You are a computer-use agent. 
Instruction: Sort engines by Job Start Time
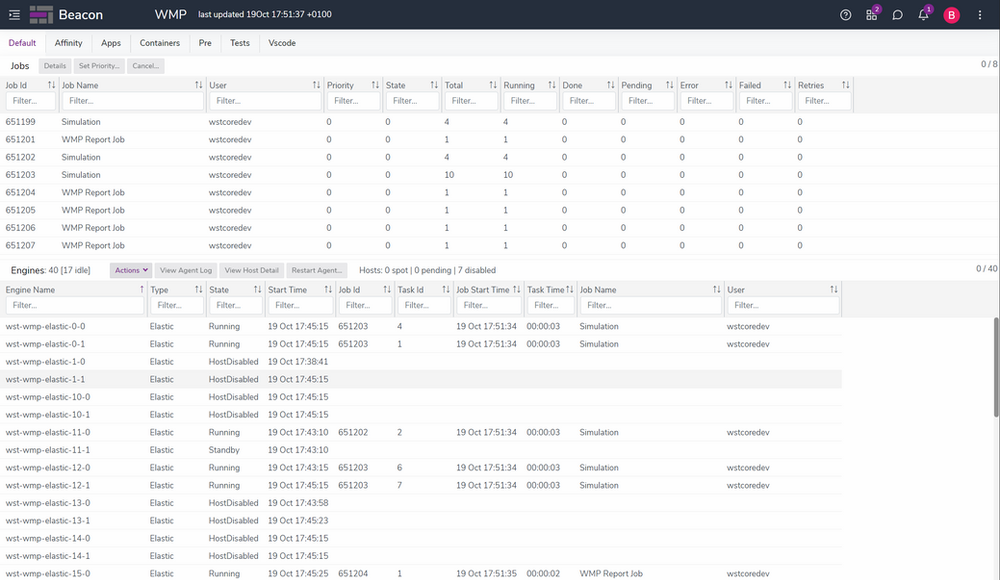517,290
